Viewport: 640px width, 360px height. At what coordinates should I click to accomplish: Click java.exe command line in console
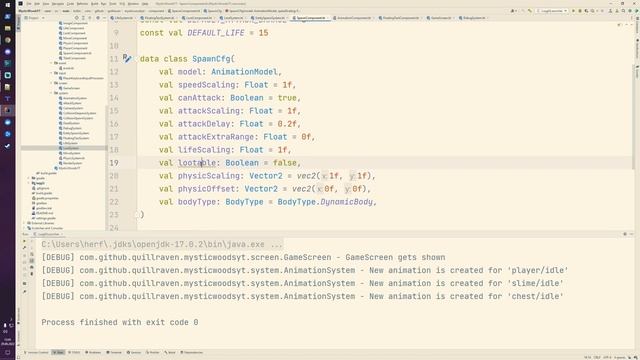pyautogui.click(x=162, y=244)
